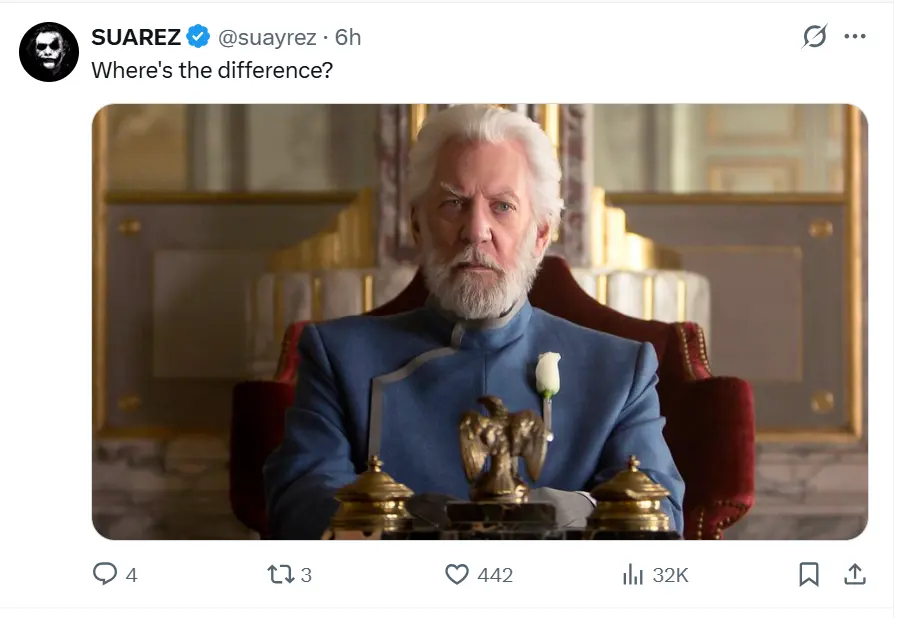
Task: Click the blue verified badge
Action: coord(199,37)
